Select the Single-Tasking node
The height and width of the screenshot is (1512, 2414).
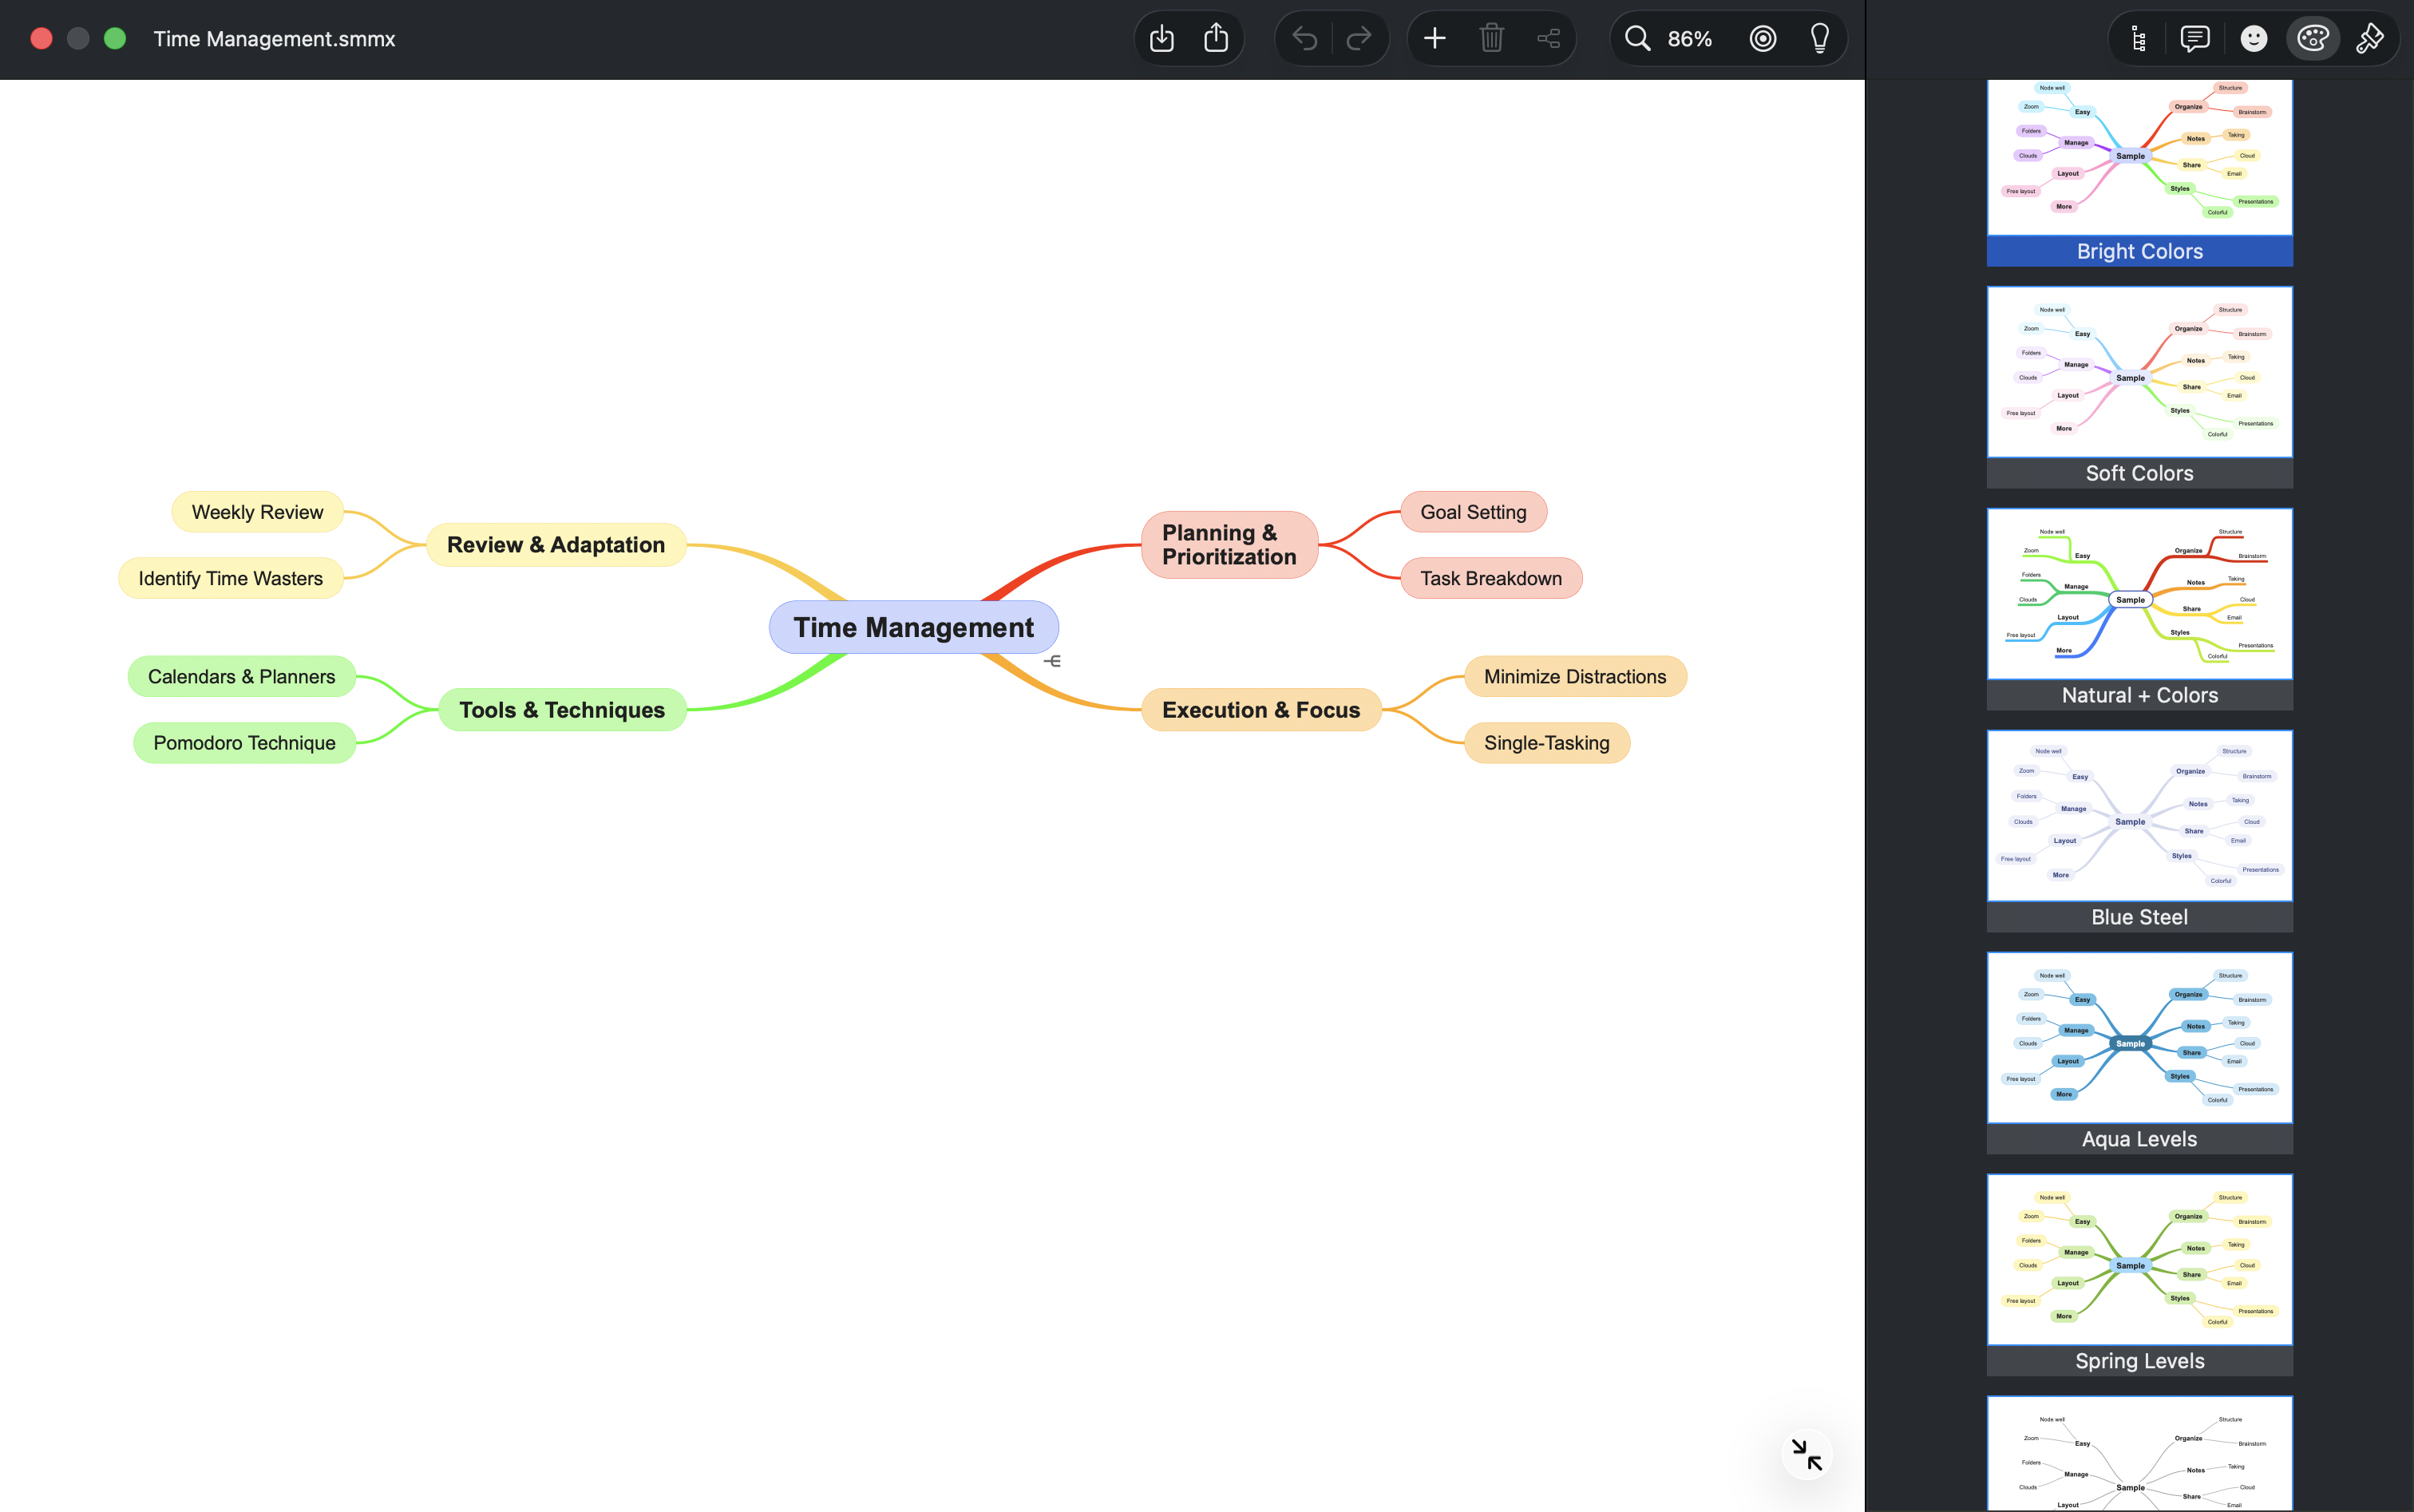(x=1547, y=743)
